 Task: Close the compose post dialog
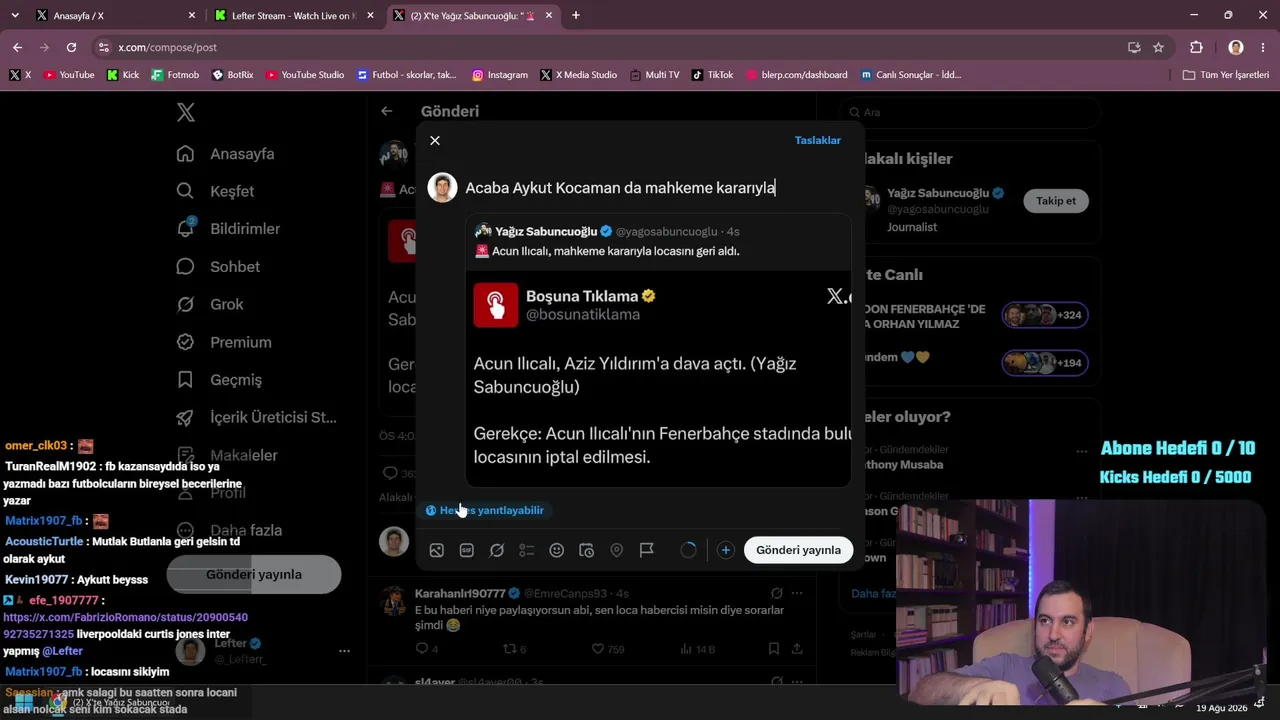point(435,141)
